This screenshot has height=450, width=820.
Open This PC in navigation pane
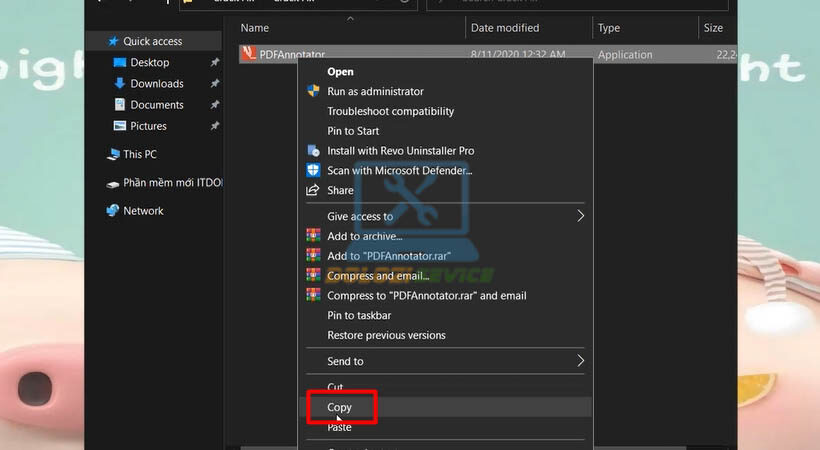pyautogui.click(x=139, y=155)
